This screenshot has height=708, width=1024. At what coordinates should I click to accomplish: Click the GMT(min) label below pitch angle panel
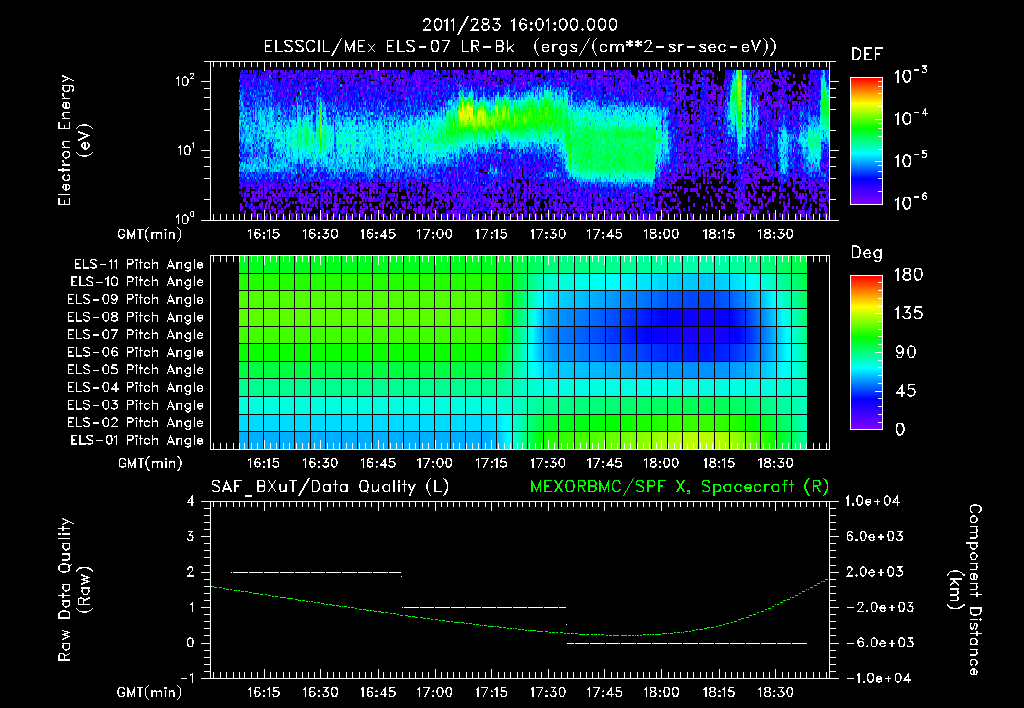[x=149, y=464]
